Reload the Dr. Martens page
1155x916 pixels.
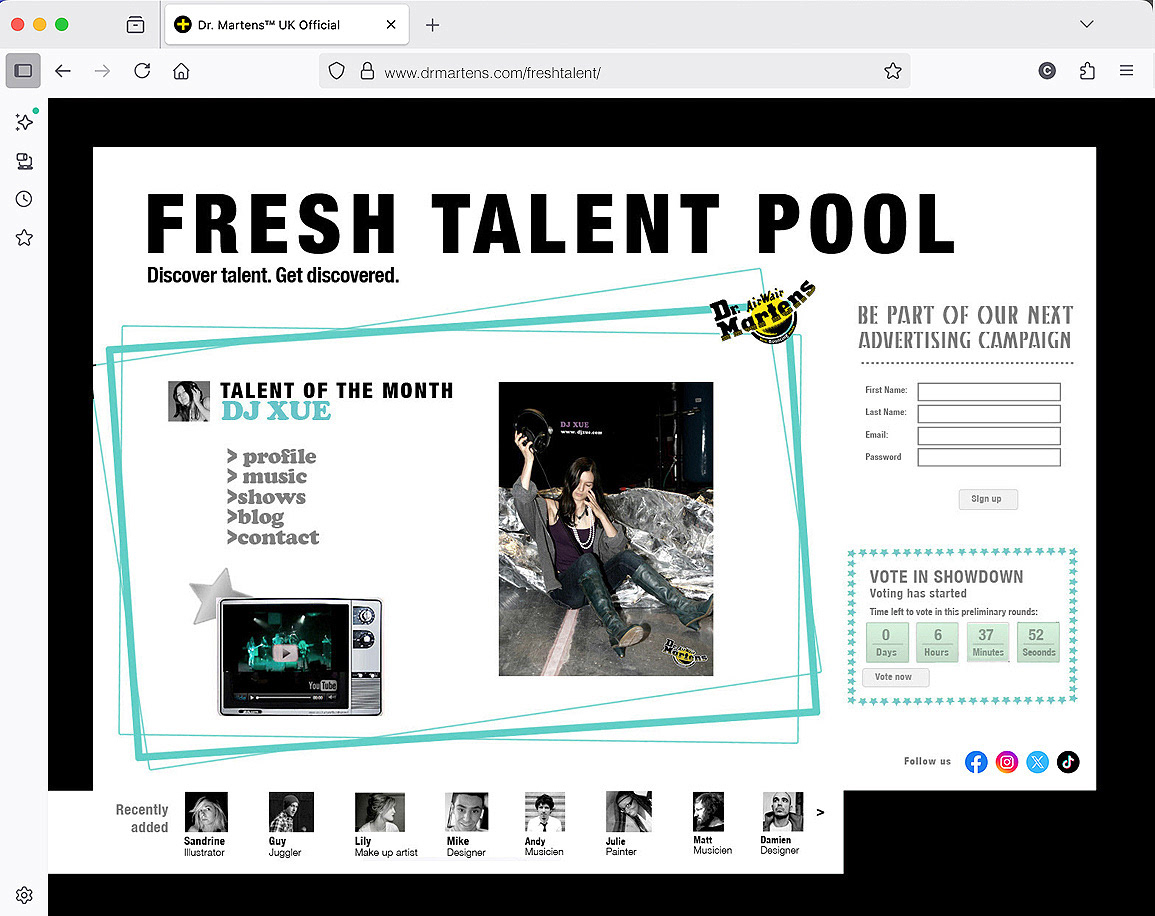[142, 71]
